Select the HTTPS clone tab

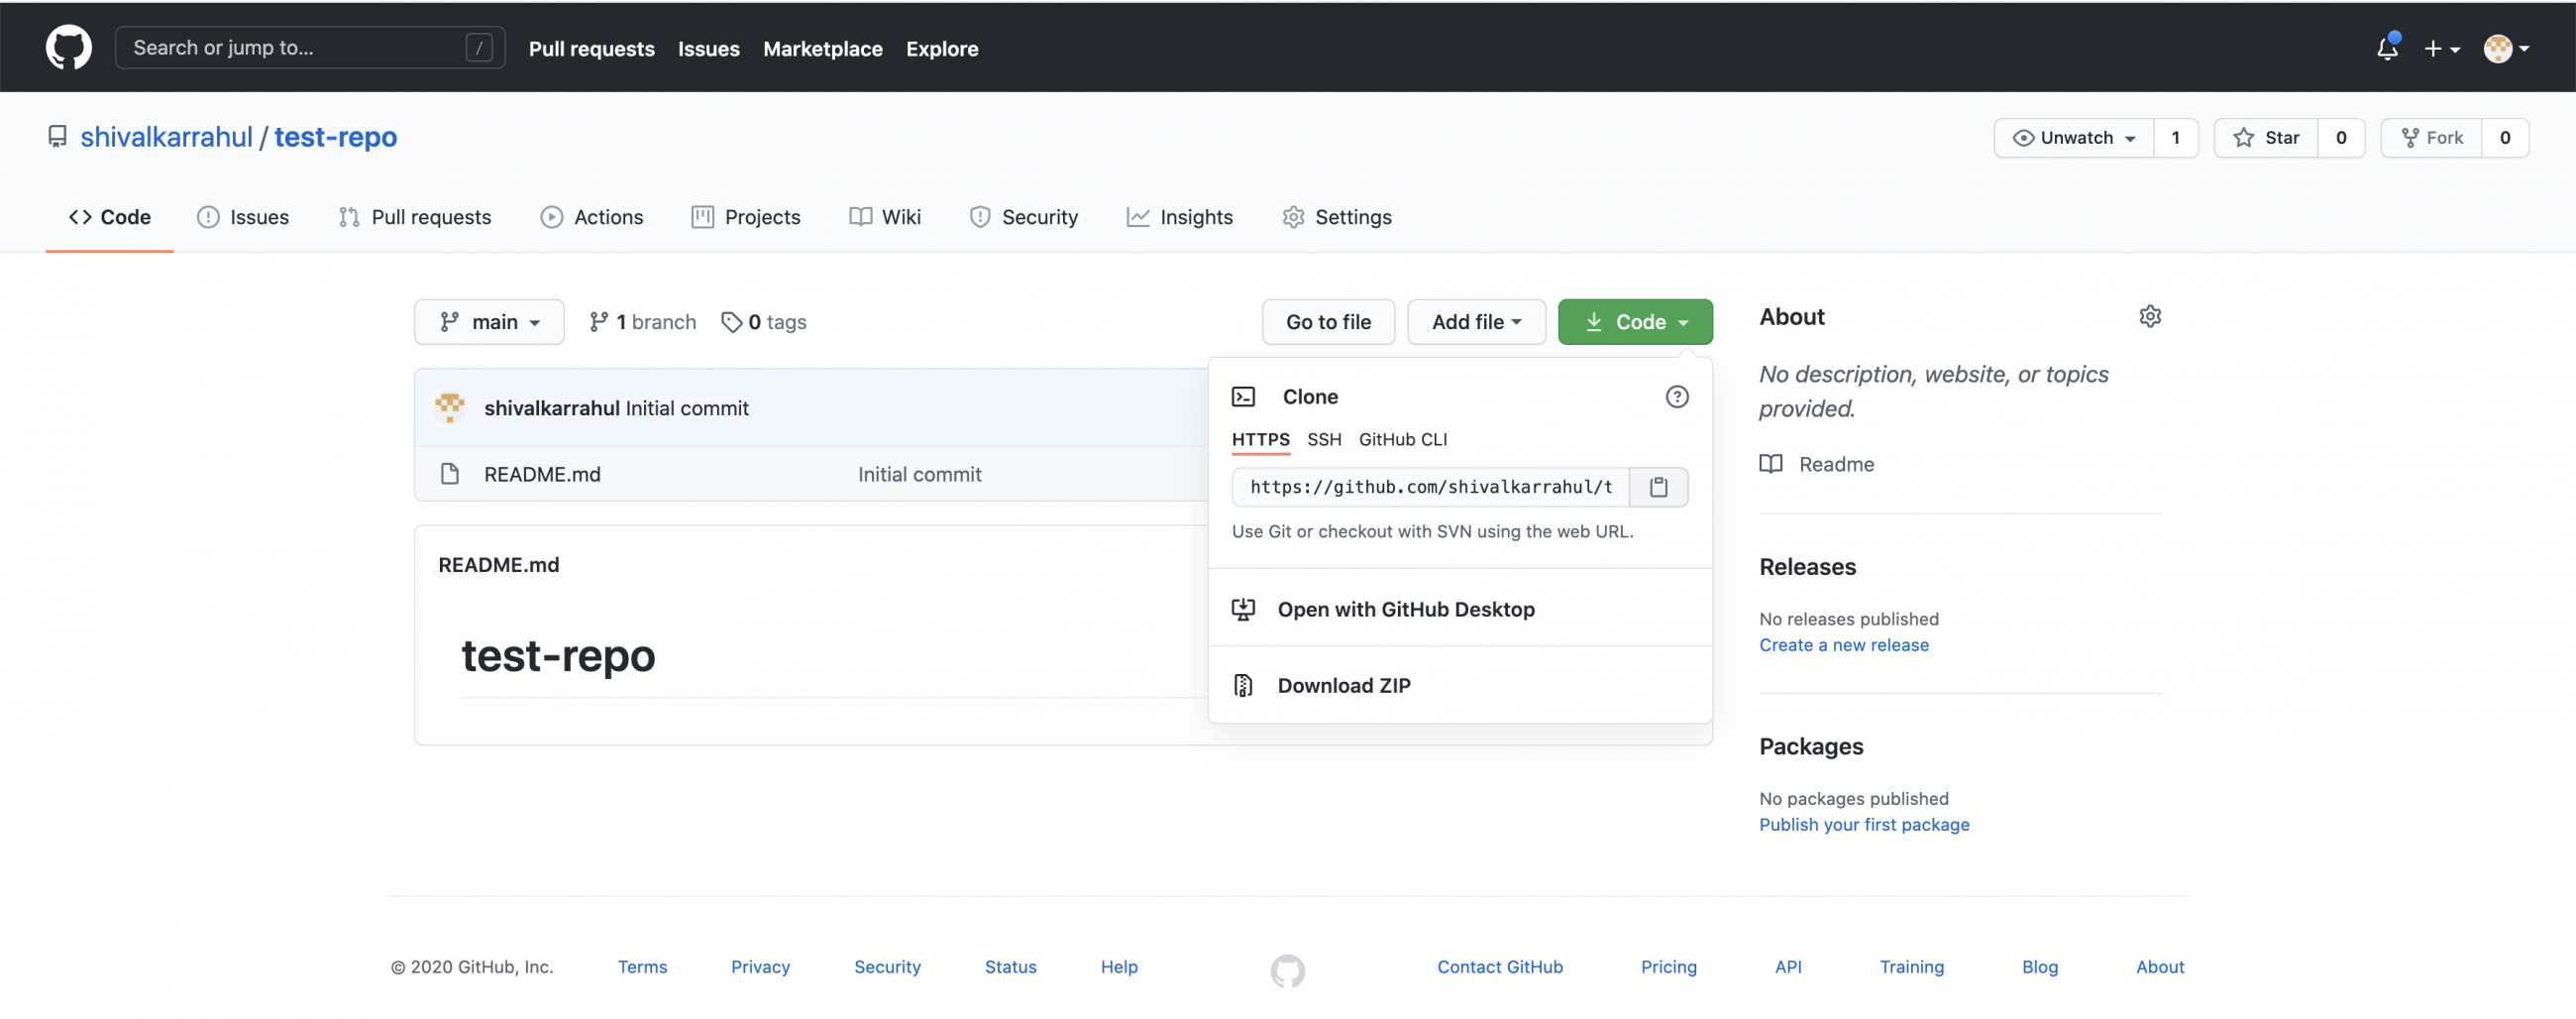[1260, 440]
